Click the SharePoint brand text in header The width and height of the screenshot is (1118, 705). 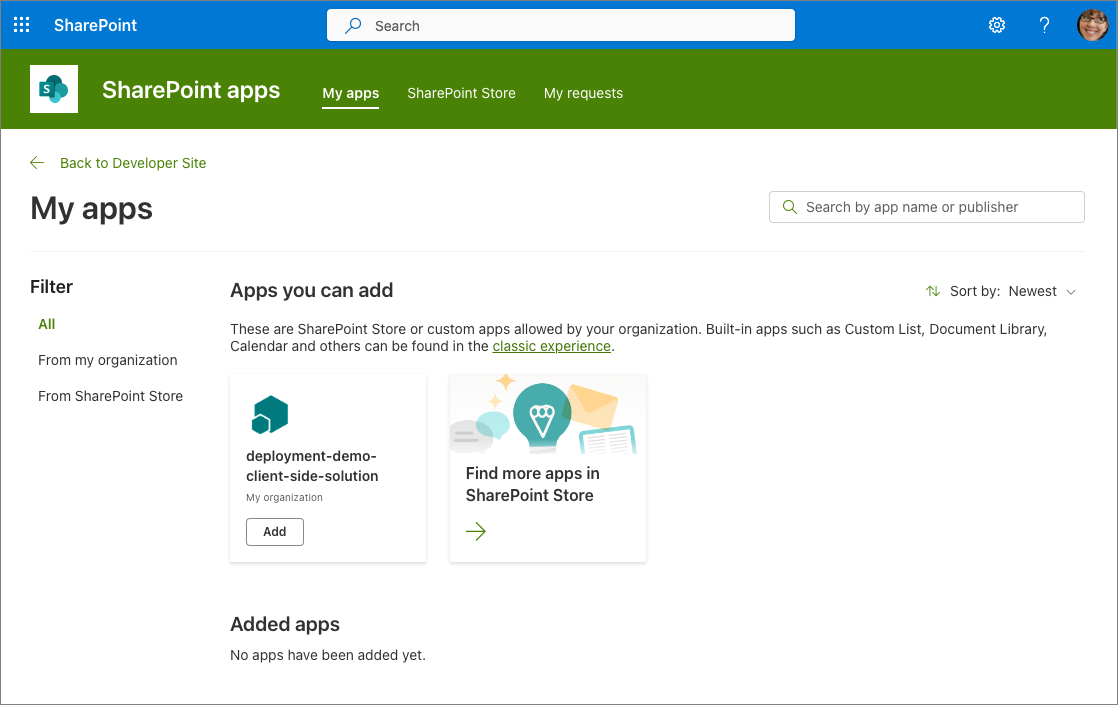click(x=96, y=25)
